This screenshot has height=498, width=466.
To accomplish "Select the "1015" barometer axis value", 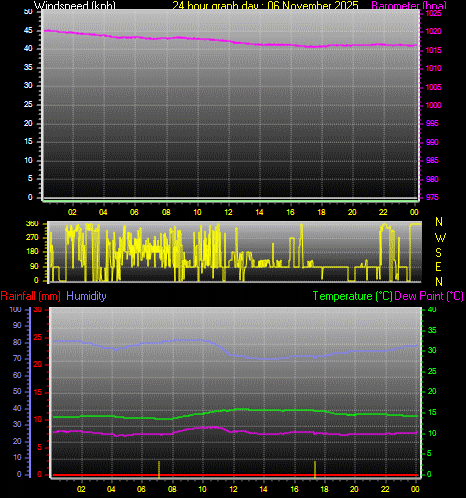I will [434, 50].
